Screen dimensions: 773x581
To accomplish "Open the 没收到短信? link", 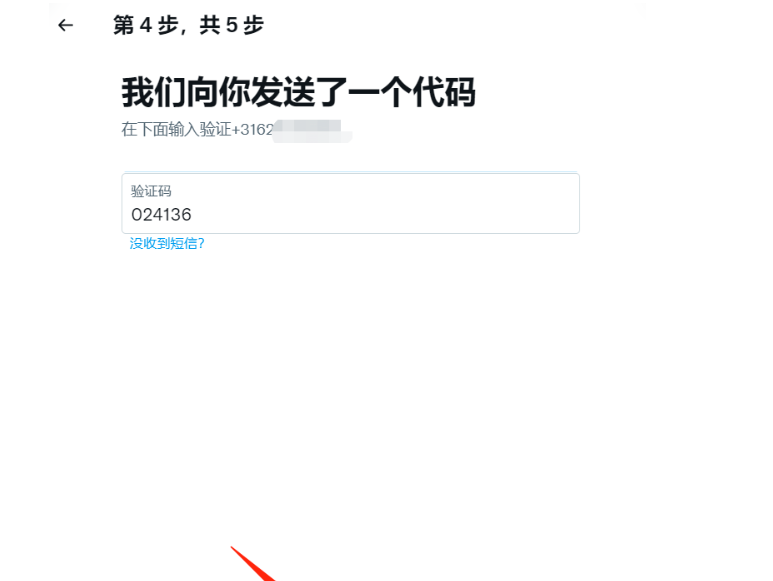I will (x=167, y=243).
